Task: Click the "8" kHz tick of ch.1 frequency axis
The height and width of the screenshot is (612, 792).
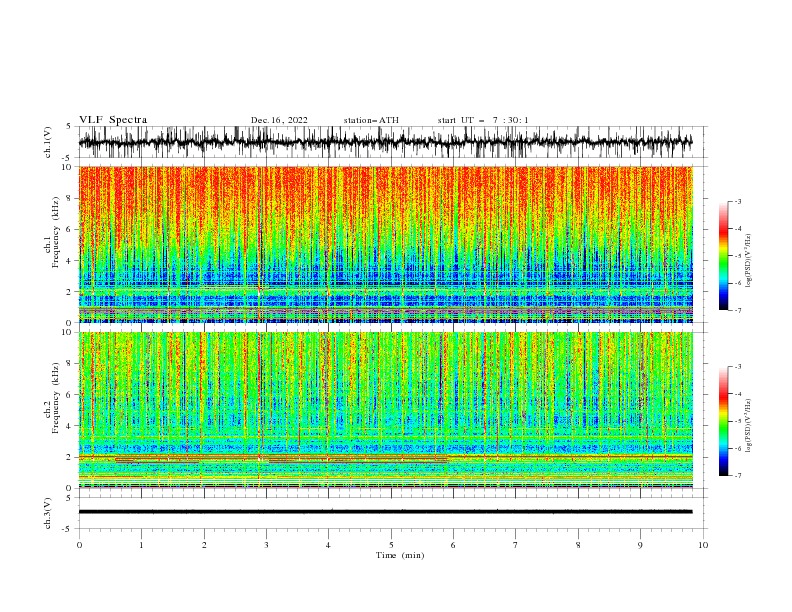Action: point(70,198)
